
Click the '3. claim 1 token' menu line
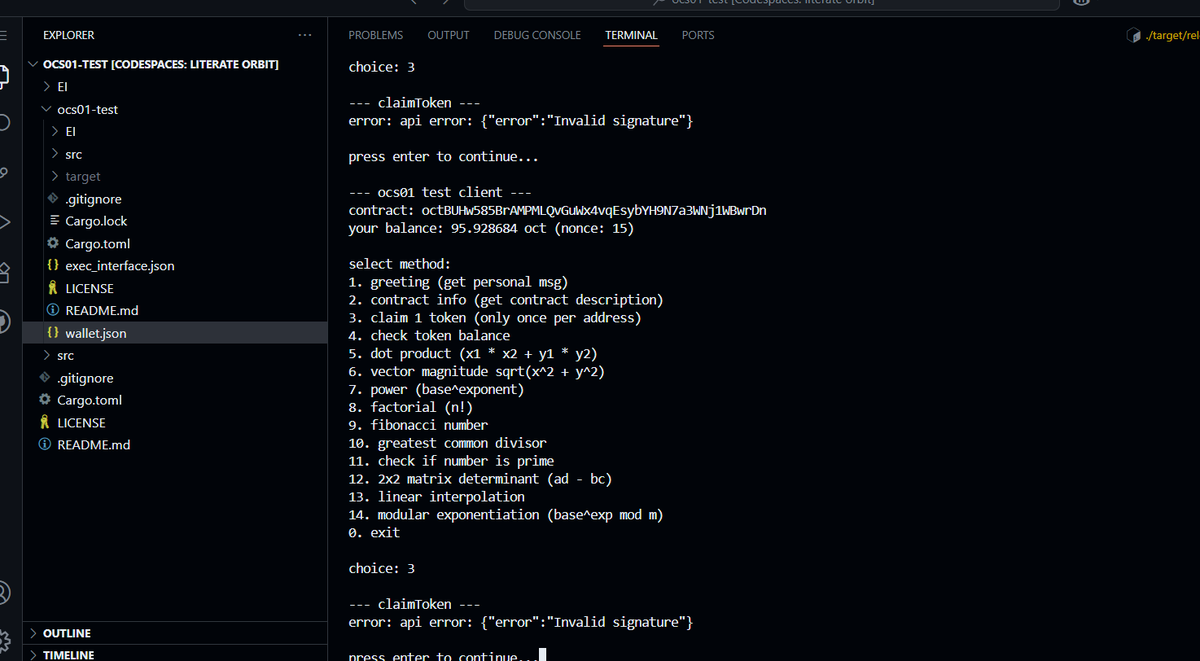[494, 318]
